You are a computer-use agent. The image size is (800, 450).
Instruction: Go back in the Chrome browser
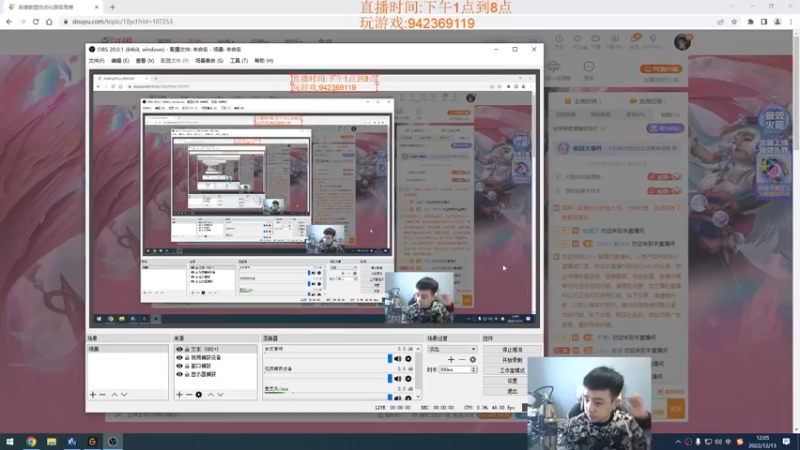coord(9,21)
